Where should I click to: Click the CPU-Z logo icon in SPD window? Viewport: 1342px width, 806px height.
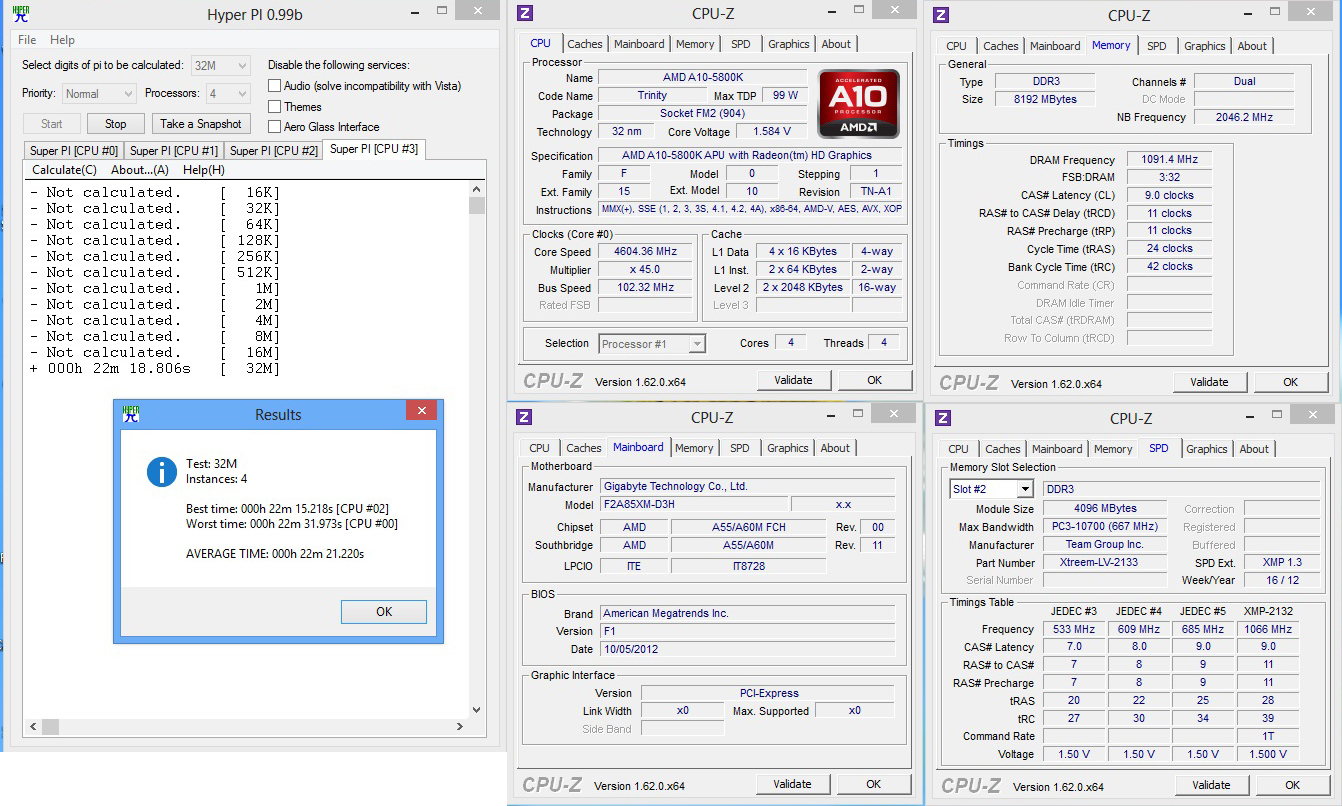pyautogui.click(x=943, y=418)
